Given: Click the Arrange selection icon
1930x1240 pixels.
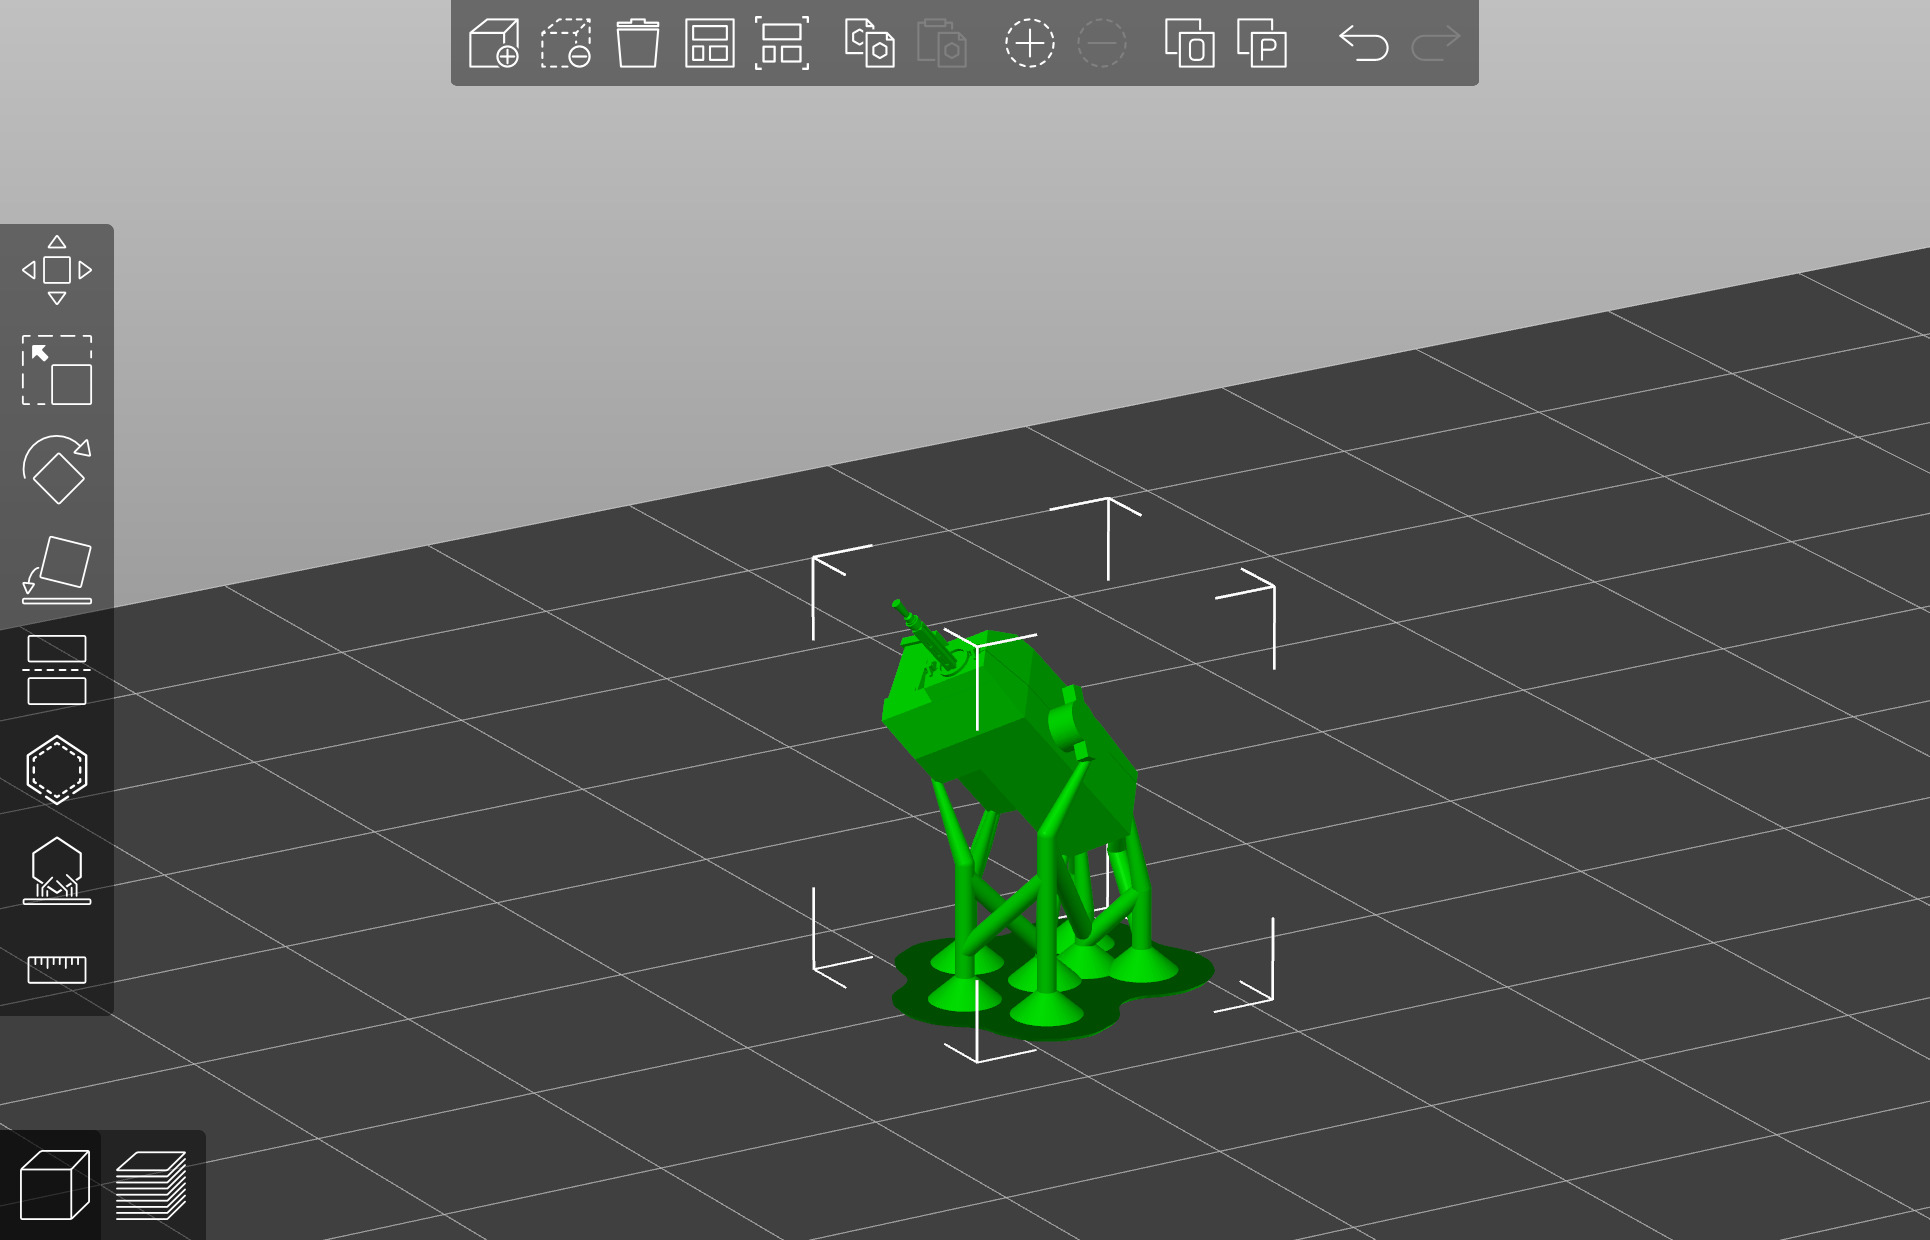Looking at the screenshot, I should 782,43.
